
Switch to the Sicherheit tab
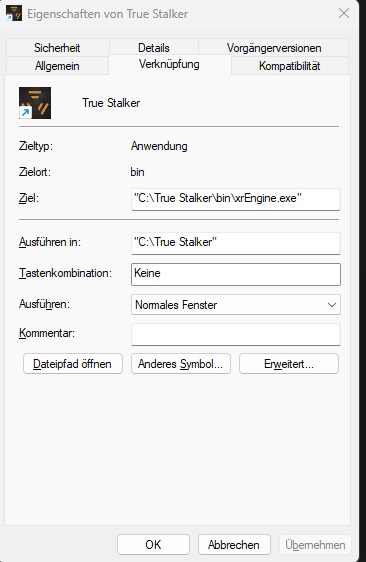point(57,48)
